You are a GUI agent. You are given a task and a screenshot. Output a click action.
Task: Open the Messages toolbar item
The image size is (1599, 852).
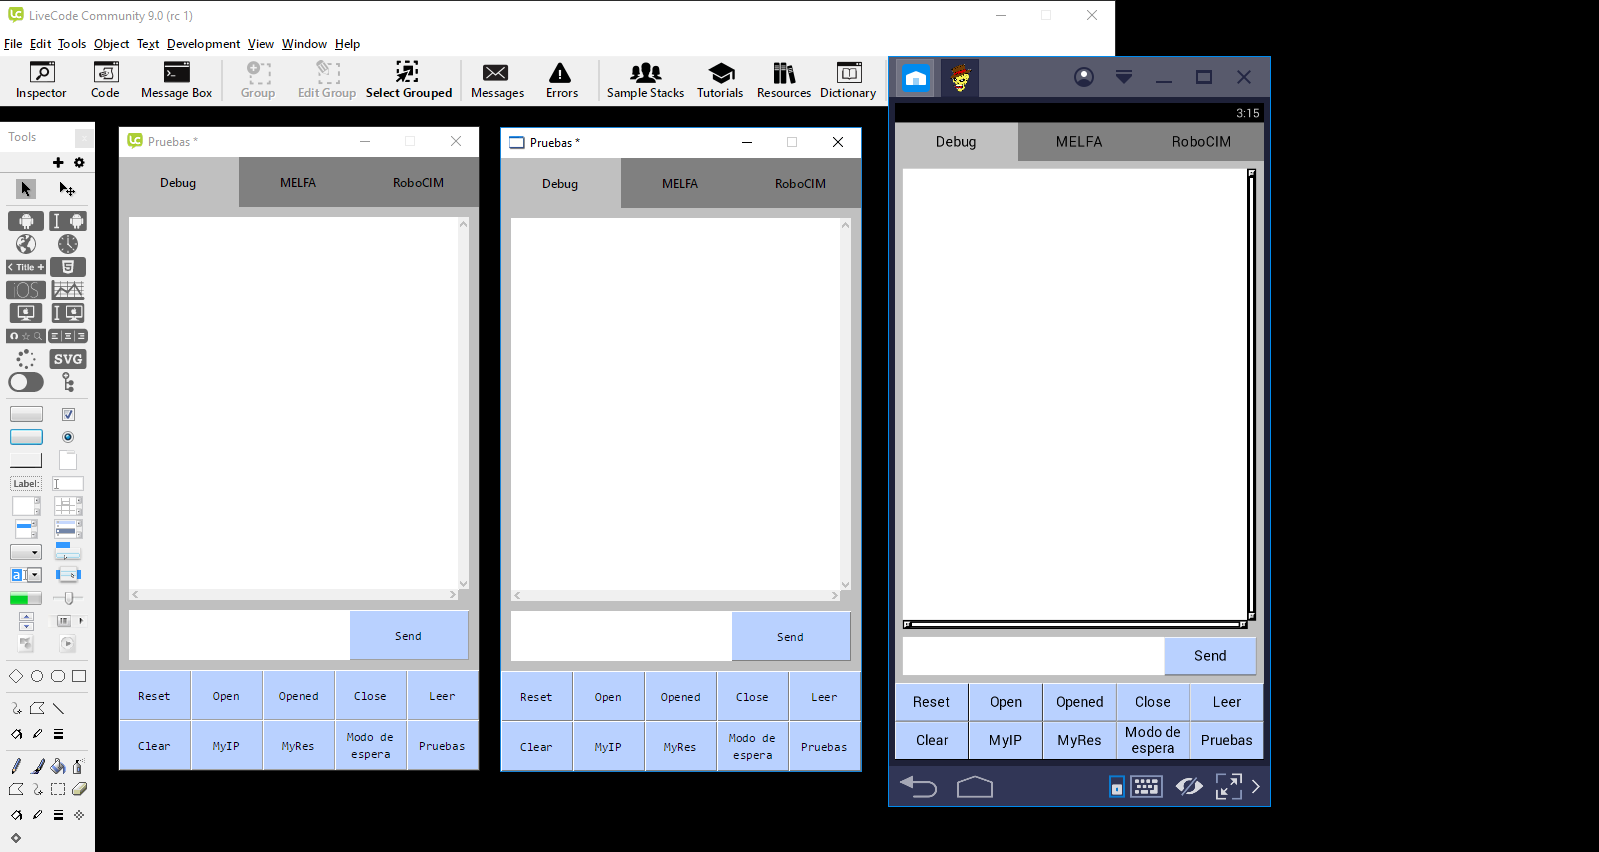pyautogui.click(x=497, y=80)
